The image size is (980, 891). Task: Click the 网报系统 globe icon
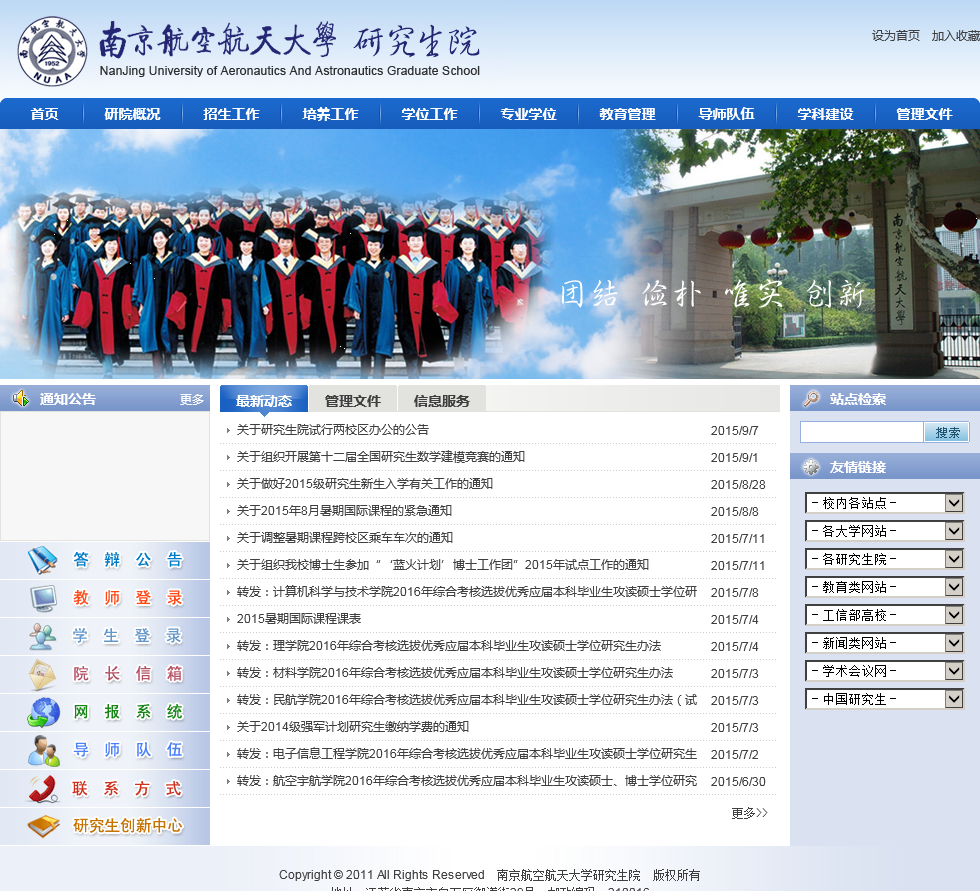click(43, 712)
